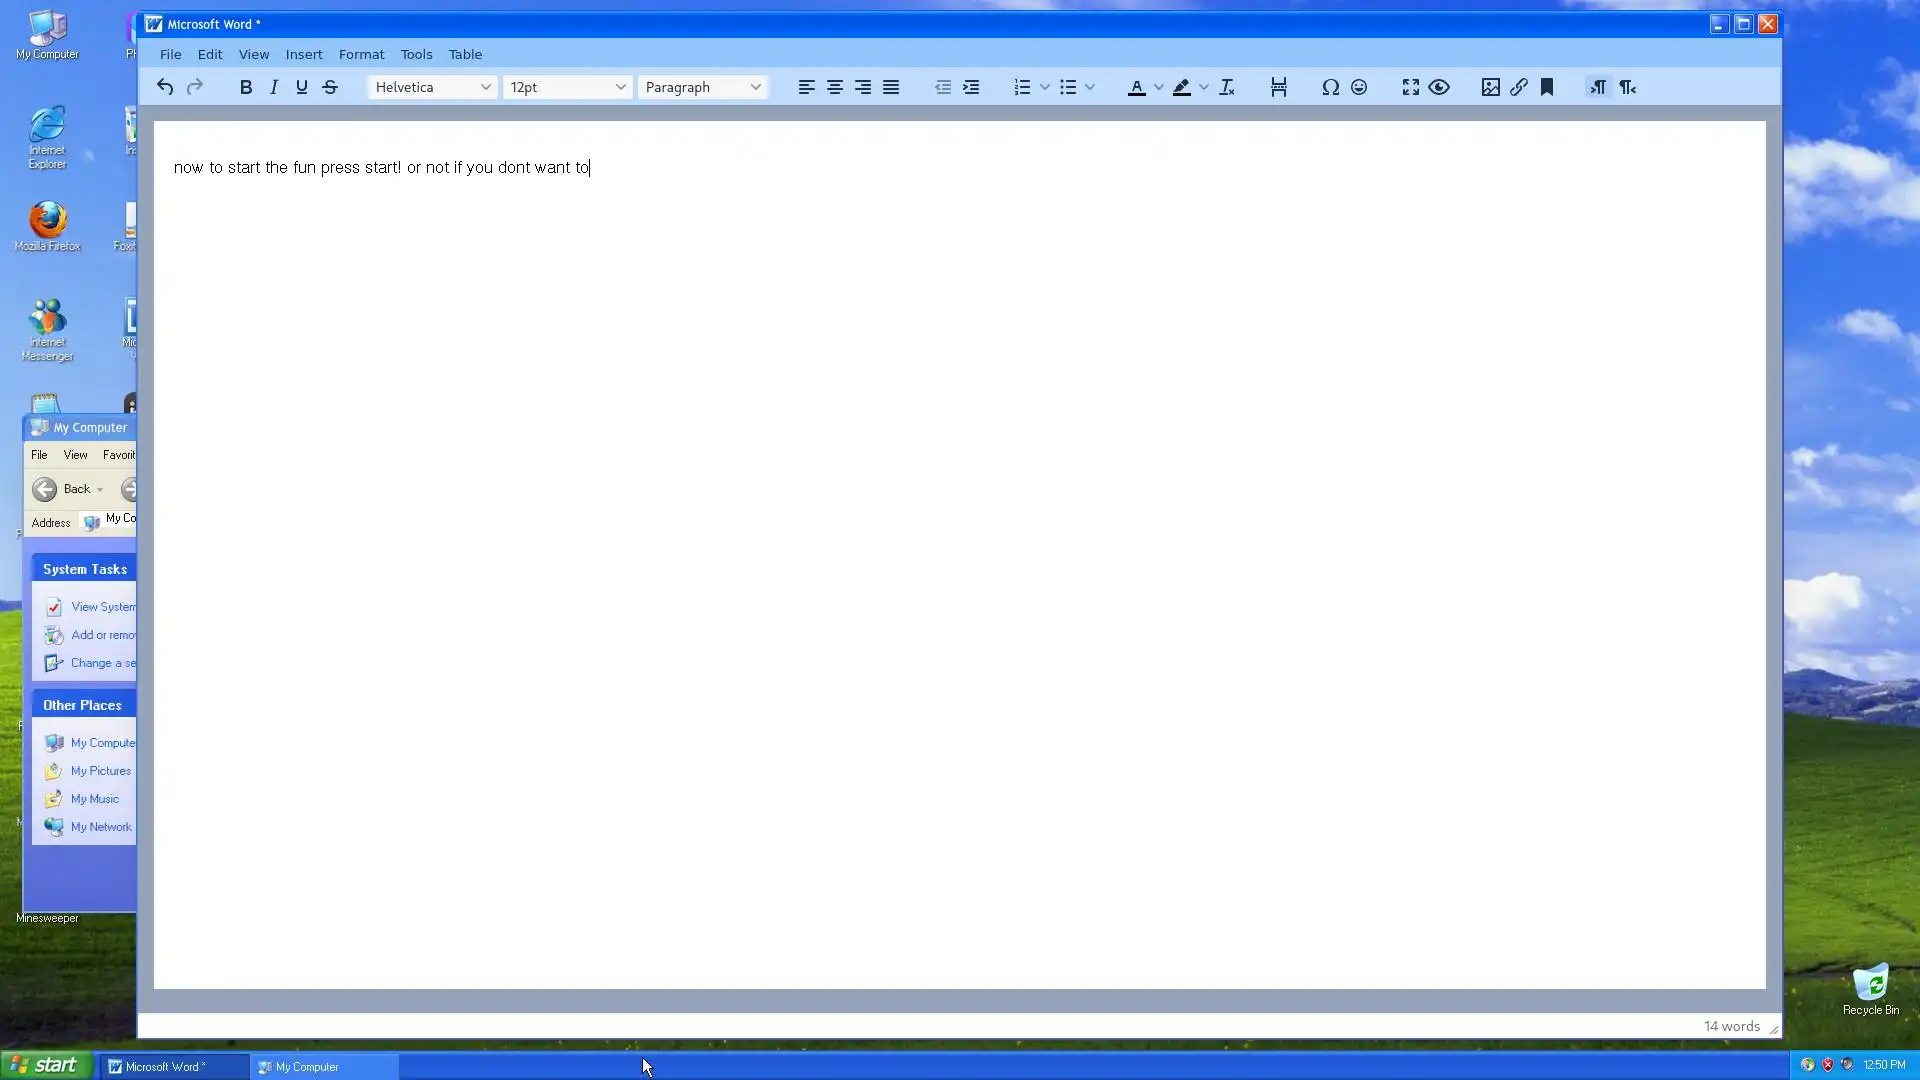1920x1080 pixels.
Task: Insert a page break icon
Action: 1278,87
